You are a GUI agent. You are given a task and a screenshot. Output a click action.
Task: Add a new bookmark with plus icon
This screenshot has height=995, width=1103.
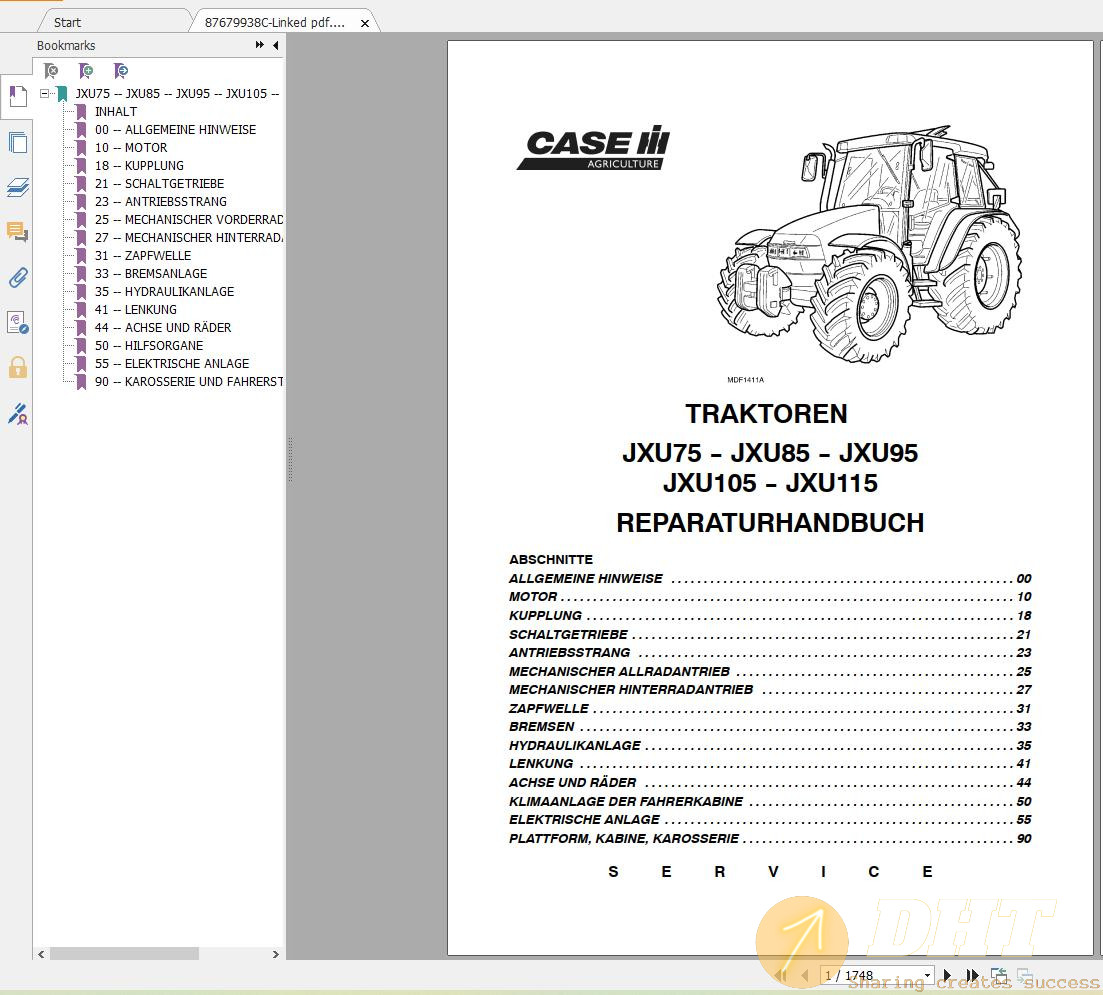86,70
